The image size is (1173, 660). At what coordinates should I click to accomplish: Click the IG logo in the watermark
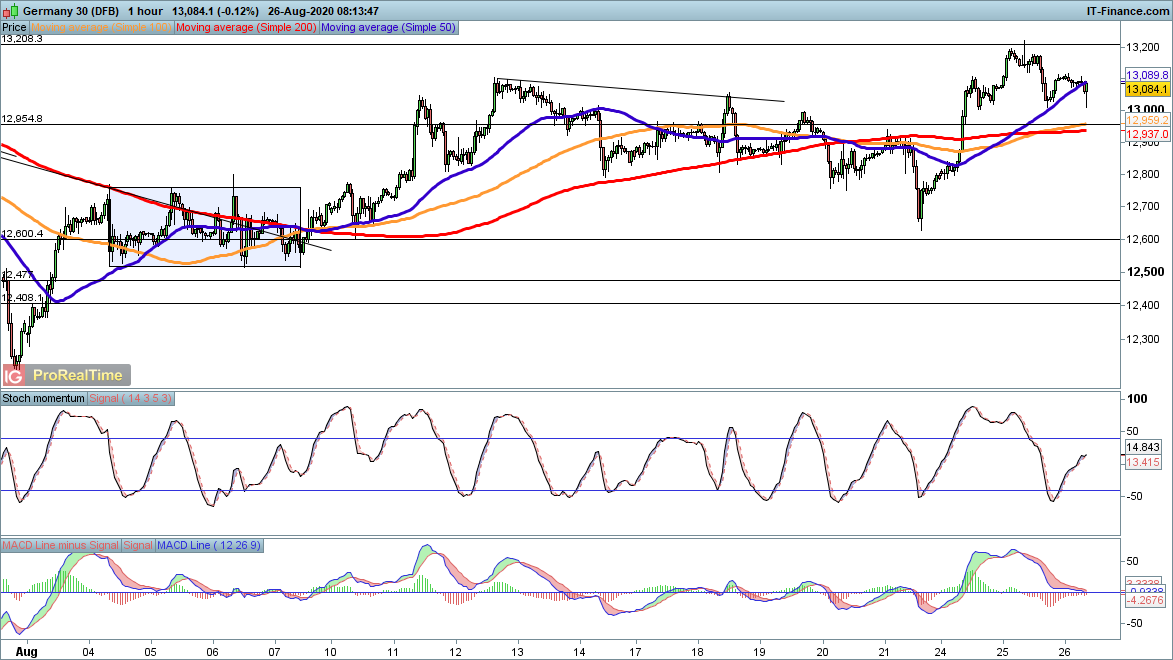coord(14,376)
